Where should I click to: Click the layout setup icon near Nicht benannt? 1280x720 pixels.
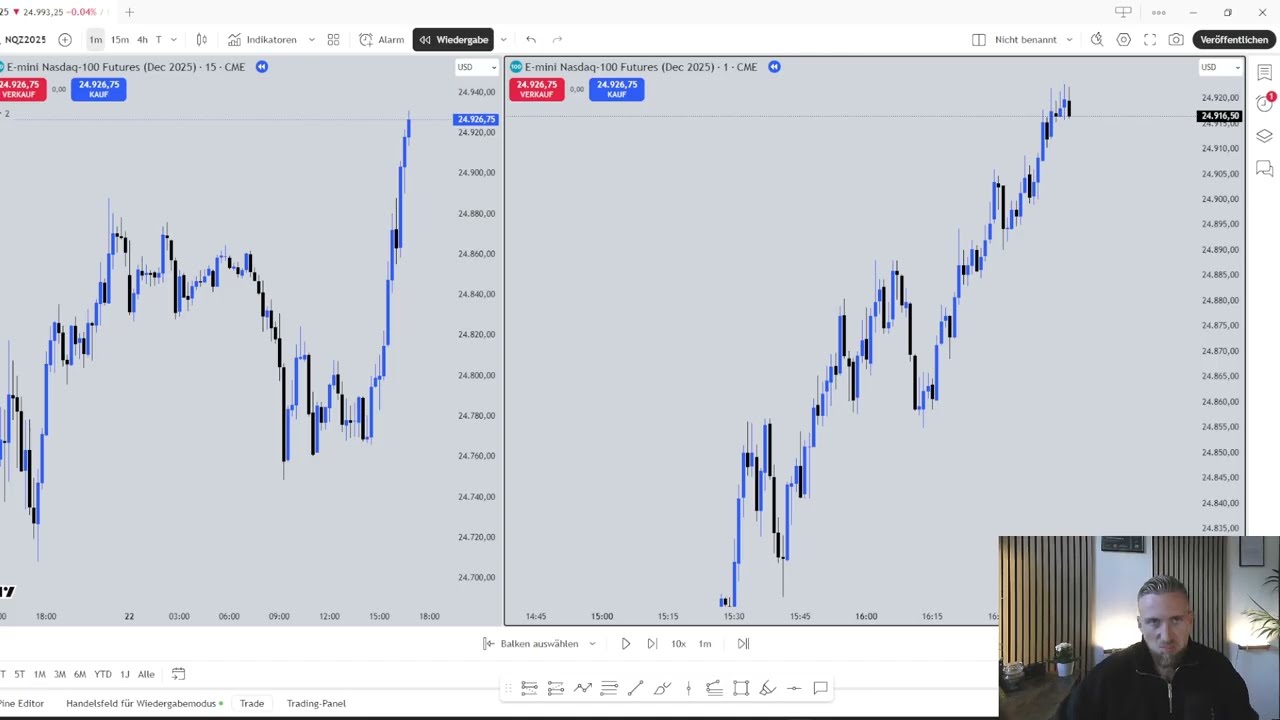coord(979,40)
